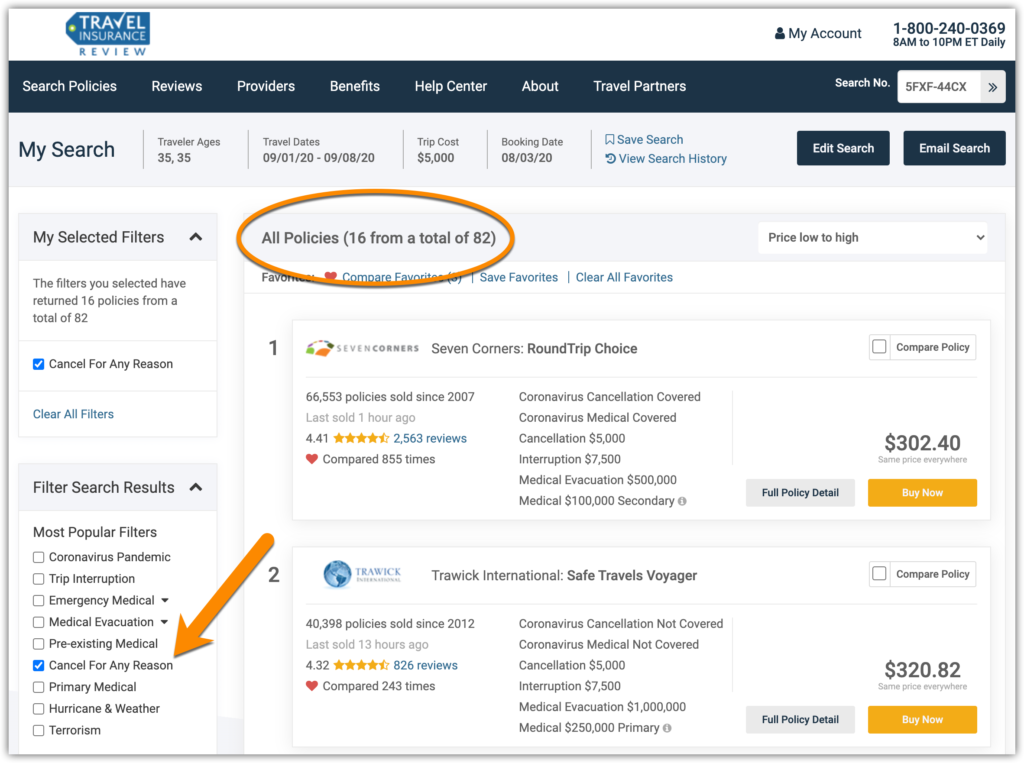Click Save Favorites link

[519, 277]
